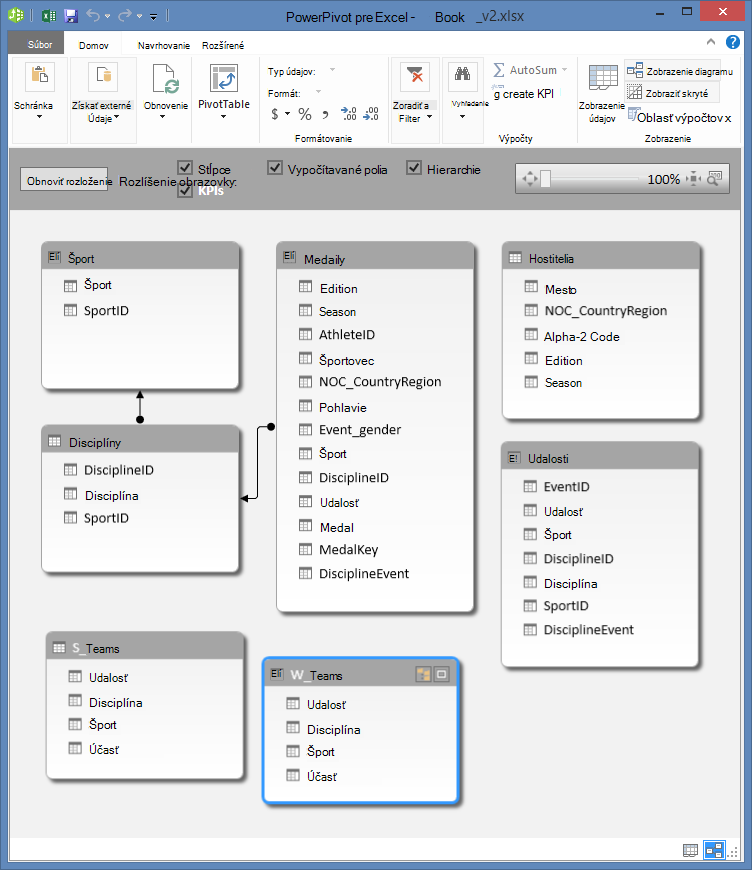Expand the Obnovenie dropdown arrow
Viewport: 752px width, 870px height.
pos(163,117)
